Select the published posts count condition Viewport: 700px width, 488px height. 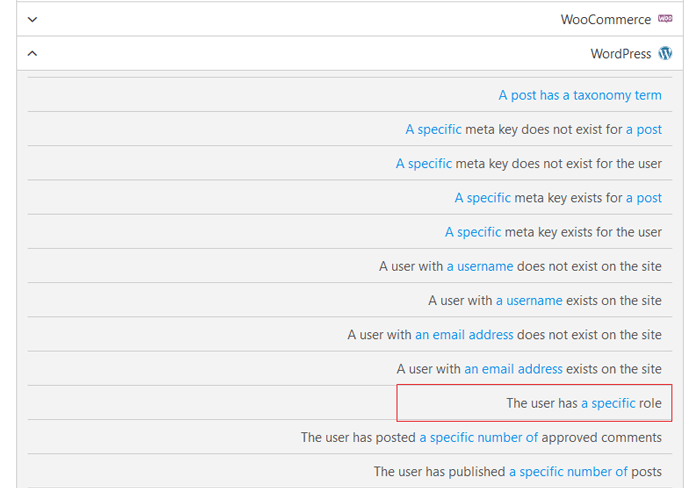(x=518, y=471)
